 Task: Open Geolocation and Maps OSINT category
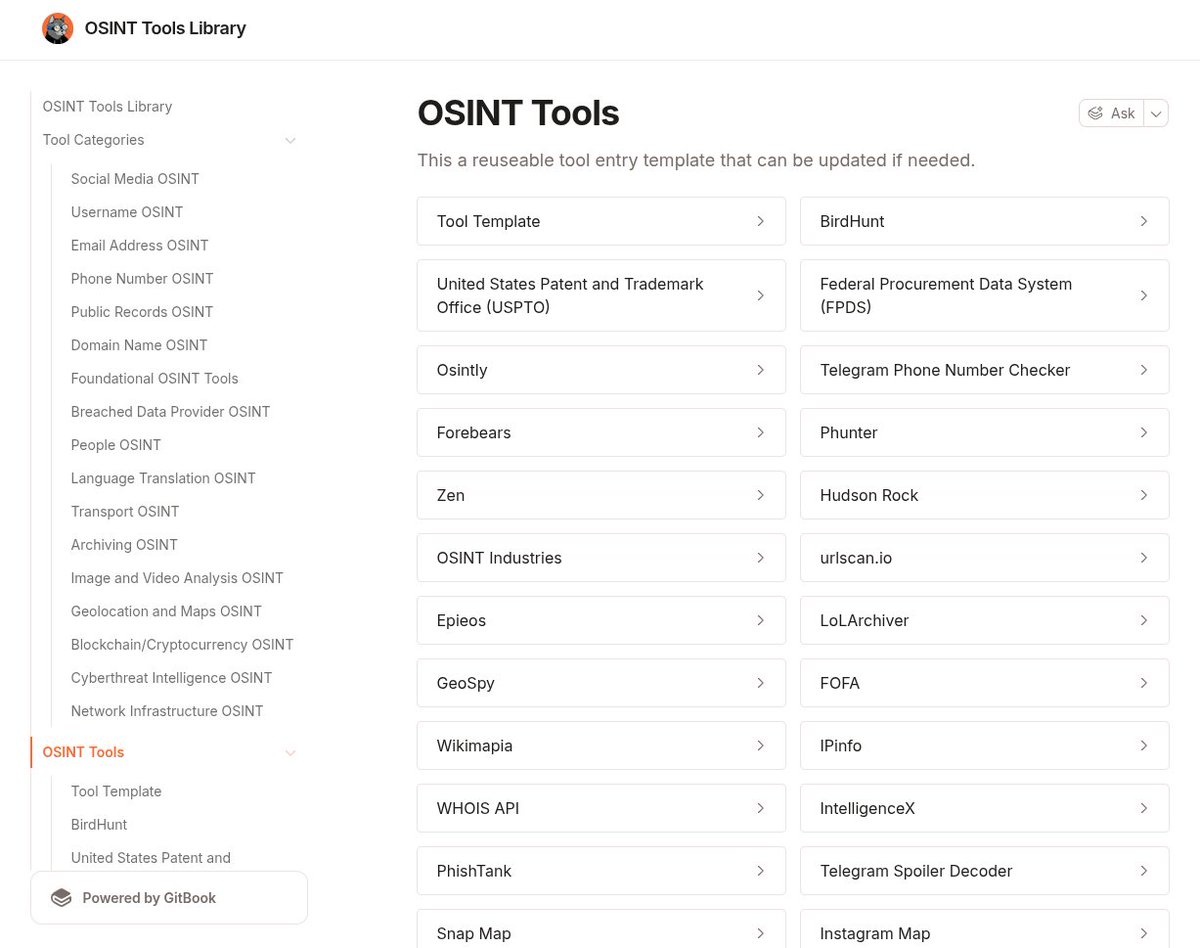[x=166, y=611]
